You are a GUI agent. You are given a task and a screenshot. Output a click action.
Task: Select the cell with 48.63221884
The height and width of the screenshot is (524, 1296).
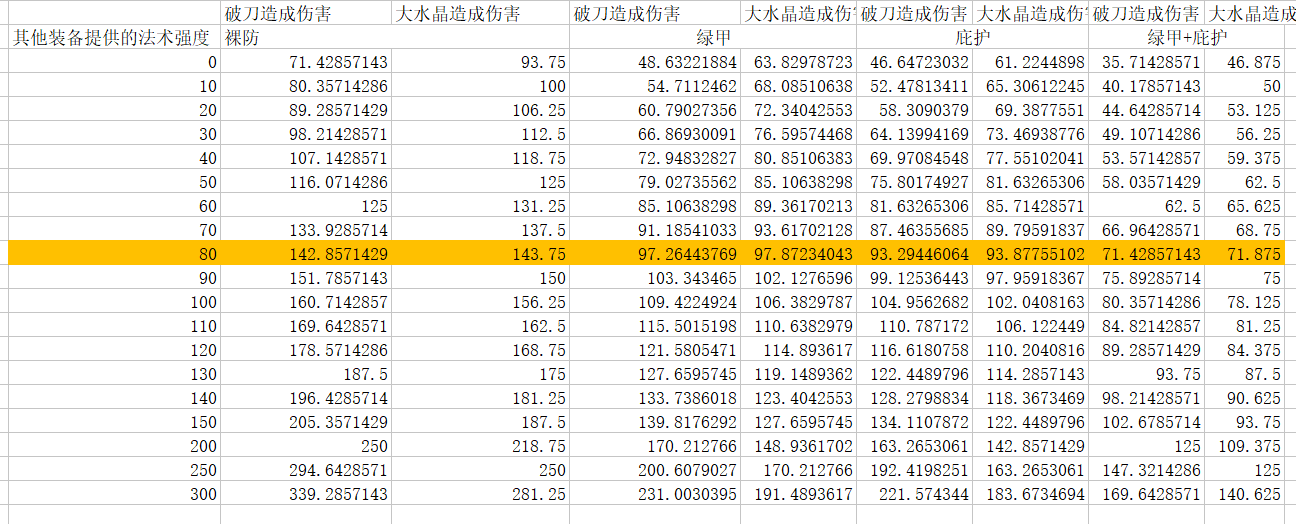click(x=655, y=62)
